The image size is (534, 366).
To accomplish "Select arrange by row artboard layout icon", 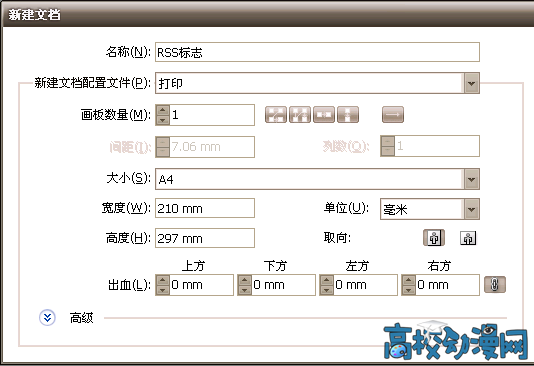I will point(324,114).
